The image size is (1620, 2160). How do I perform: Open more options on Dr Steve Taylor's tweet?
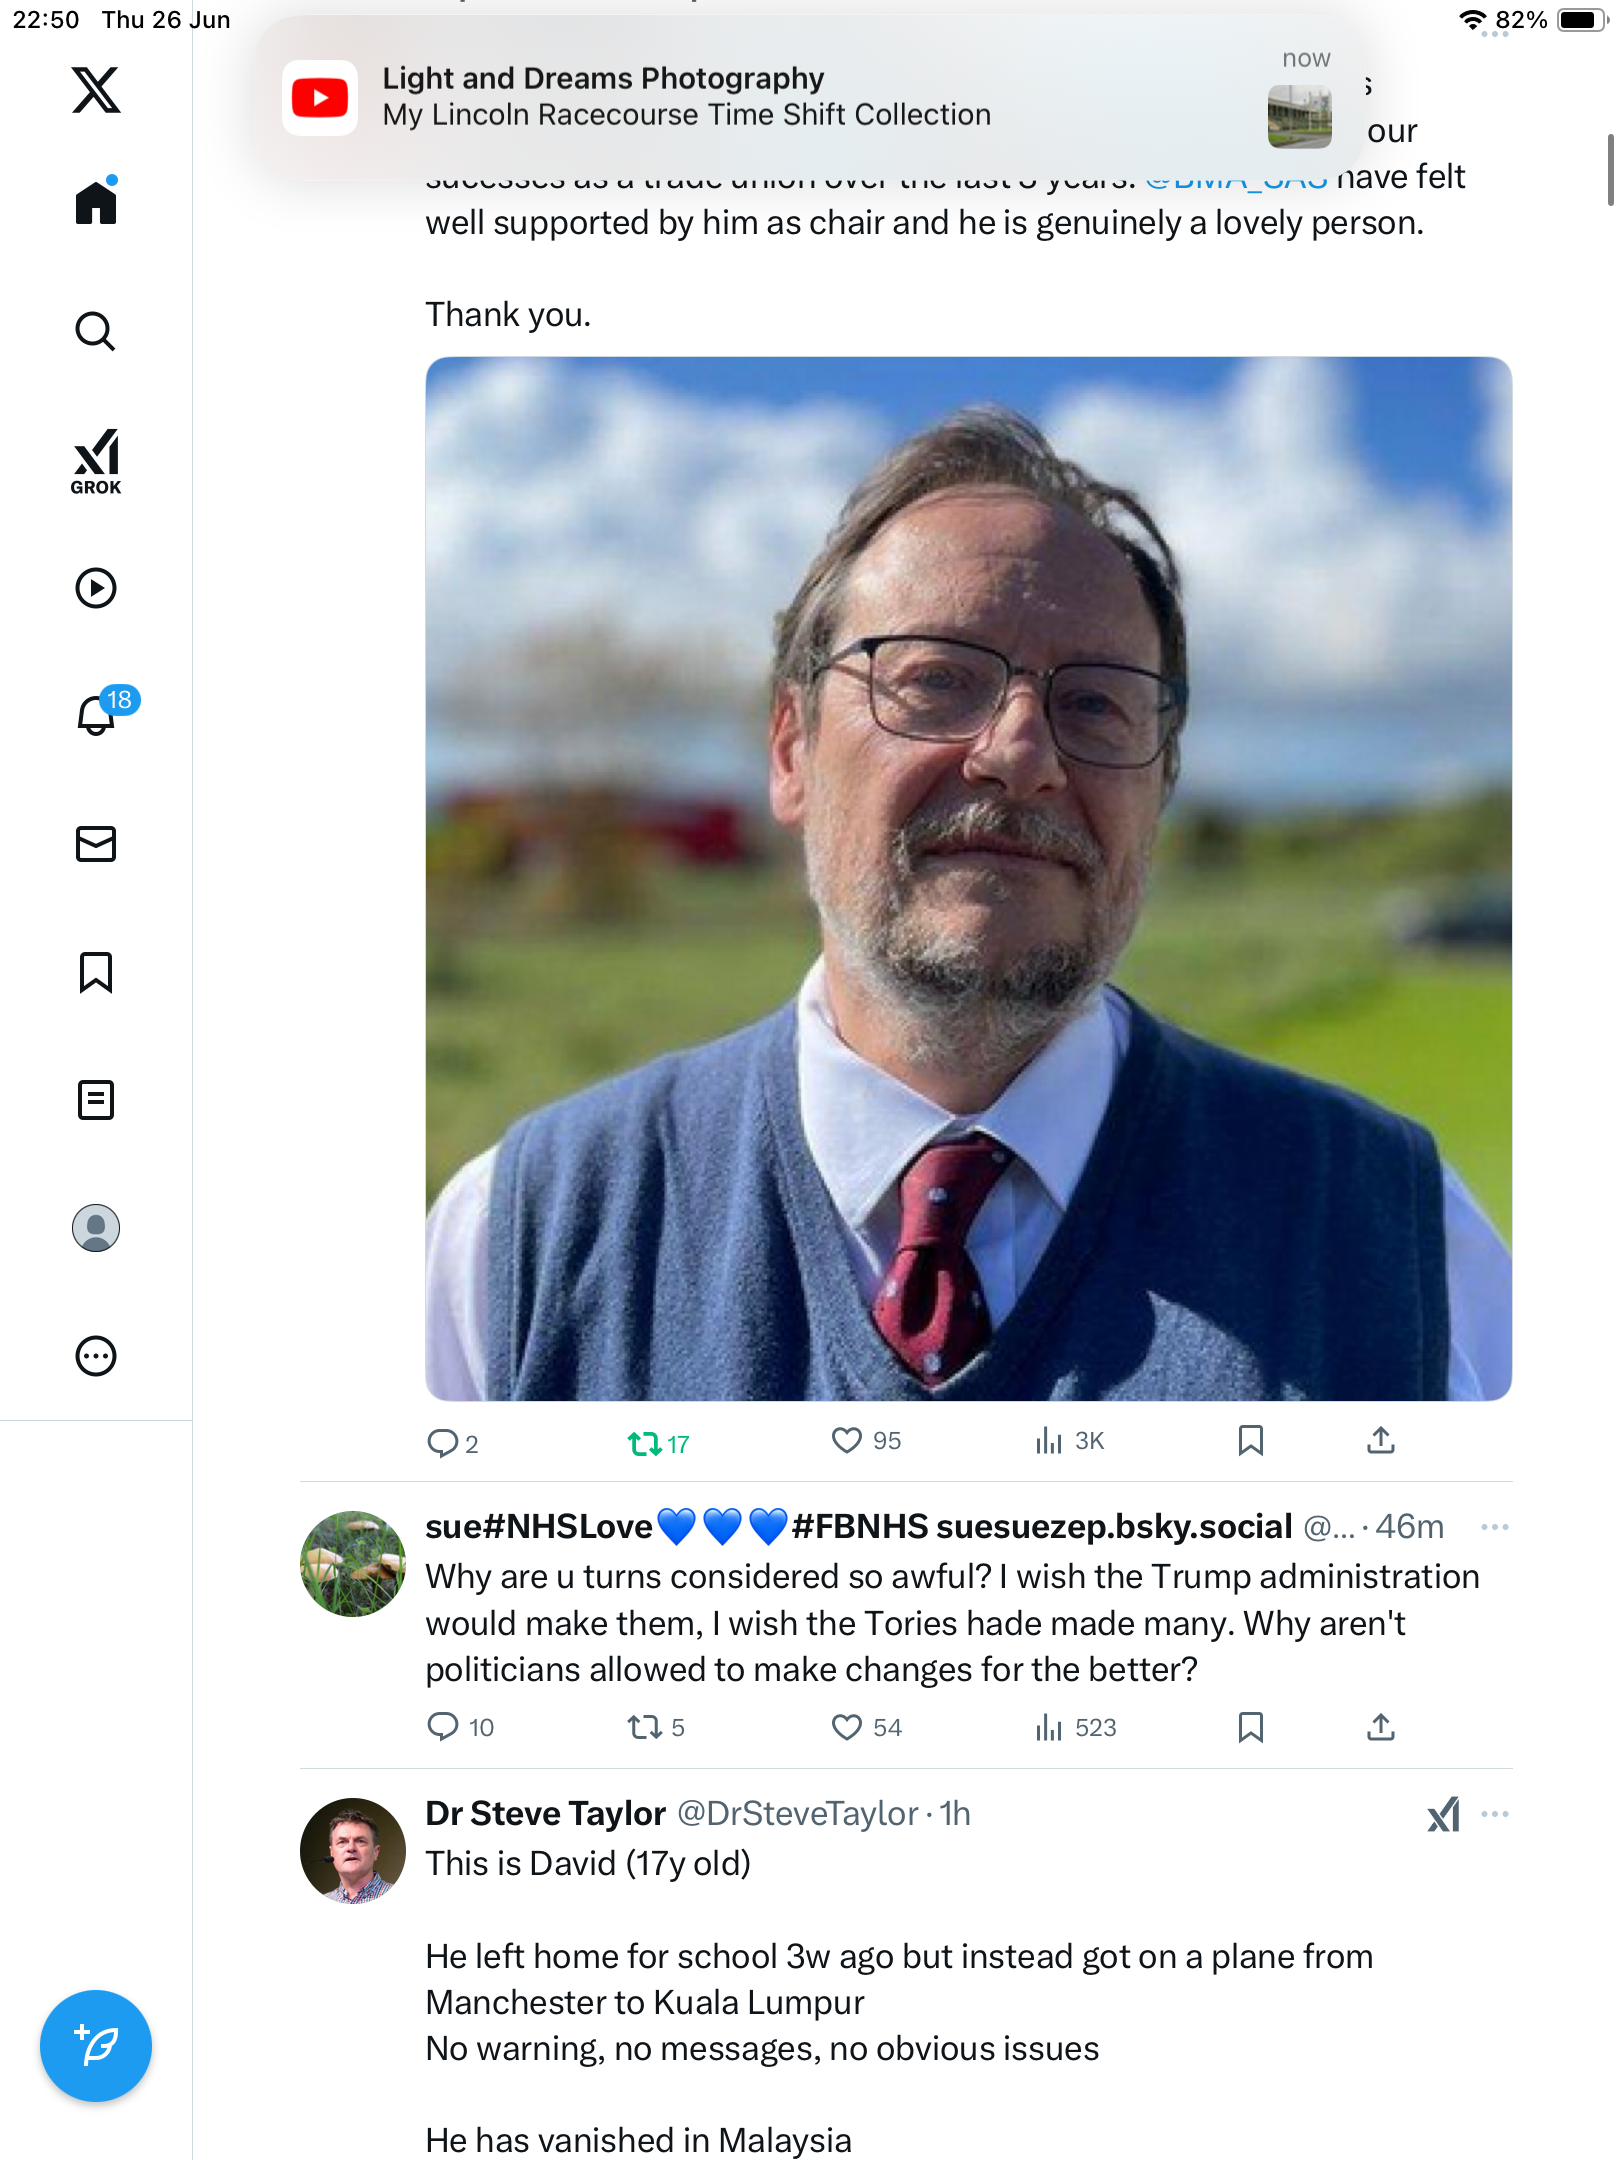pos(1494,1813)
